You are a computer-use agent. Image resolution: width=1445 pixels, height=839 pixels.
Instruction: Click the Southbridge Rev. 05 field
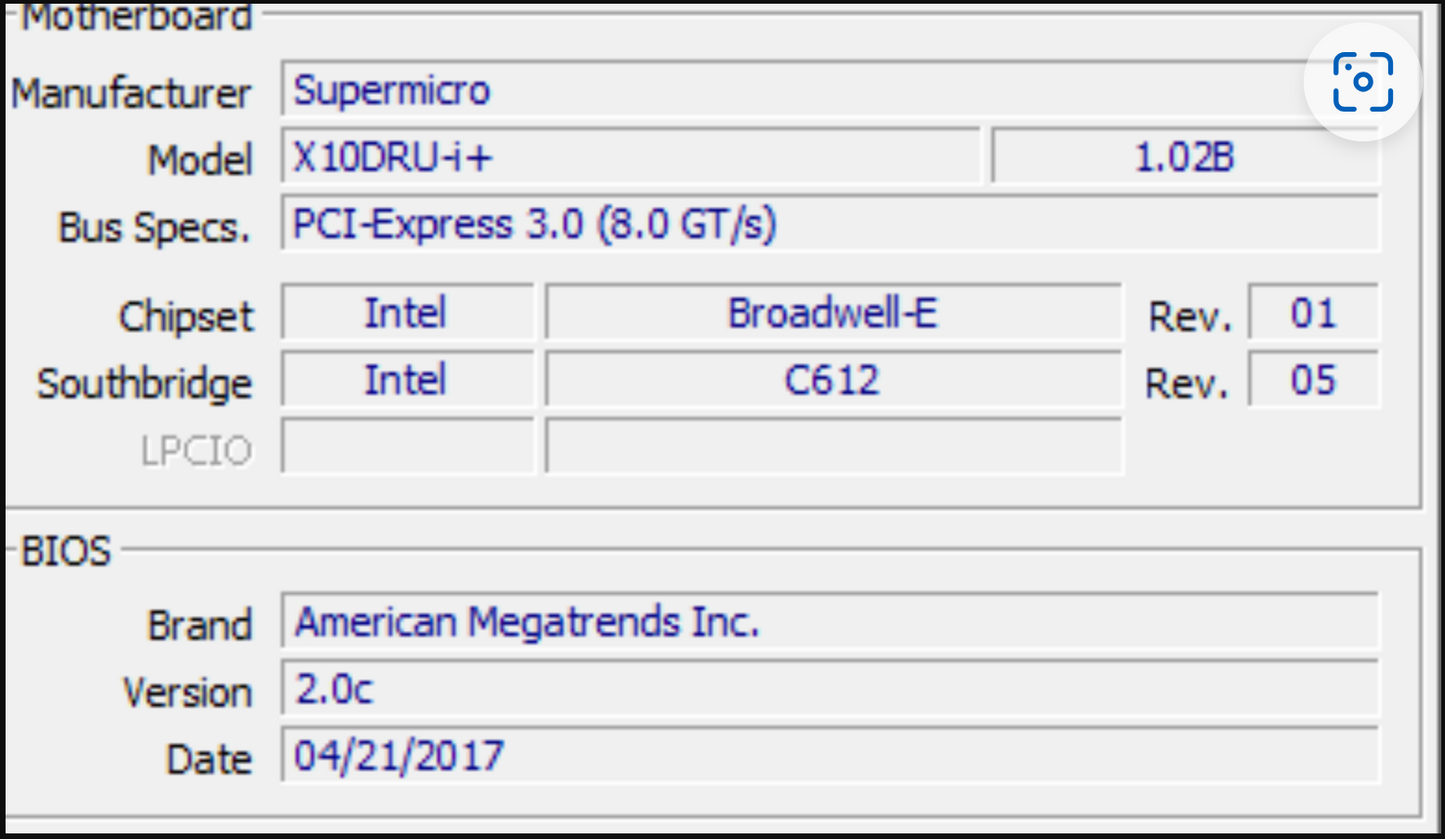1313,381
